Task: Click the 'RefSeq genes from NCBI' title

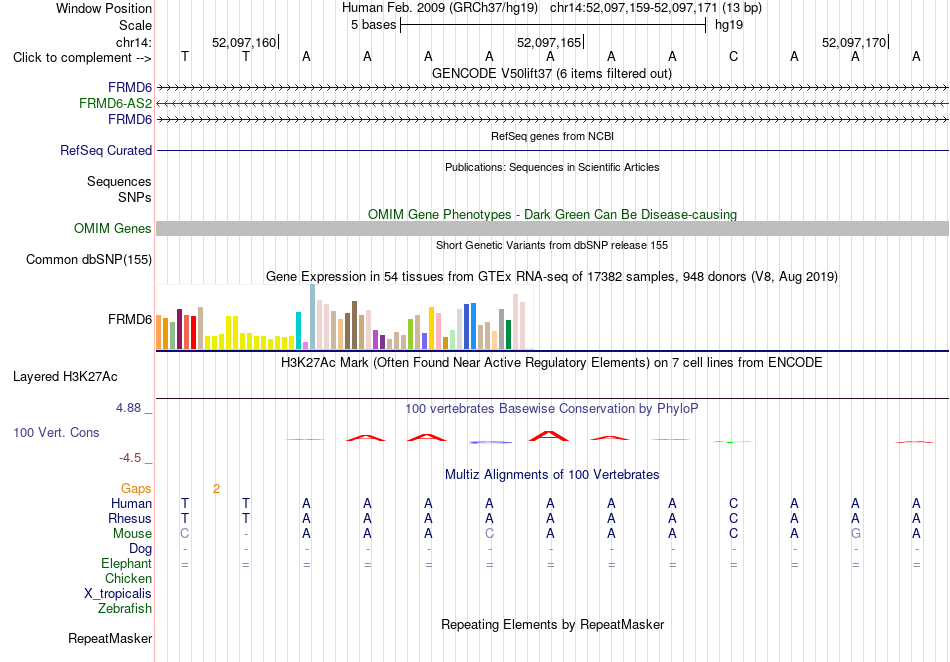Action: pos(552,136)
